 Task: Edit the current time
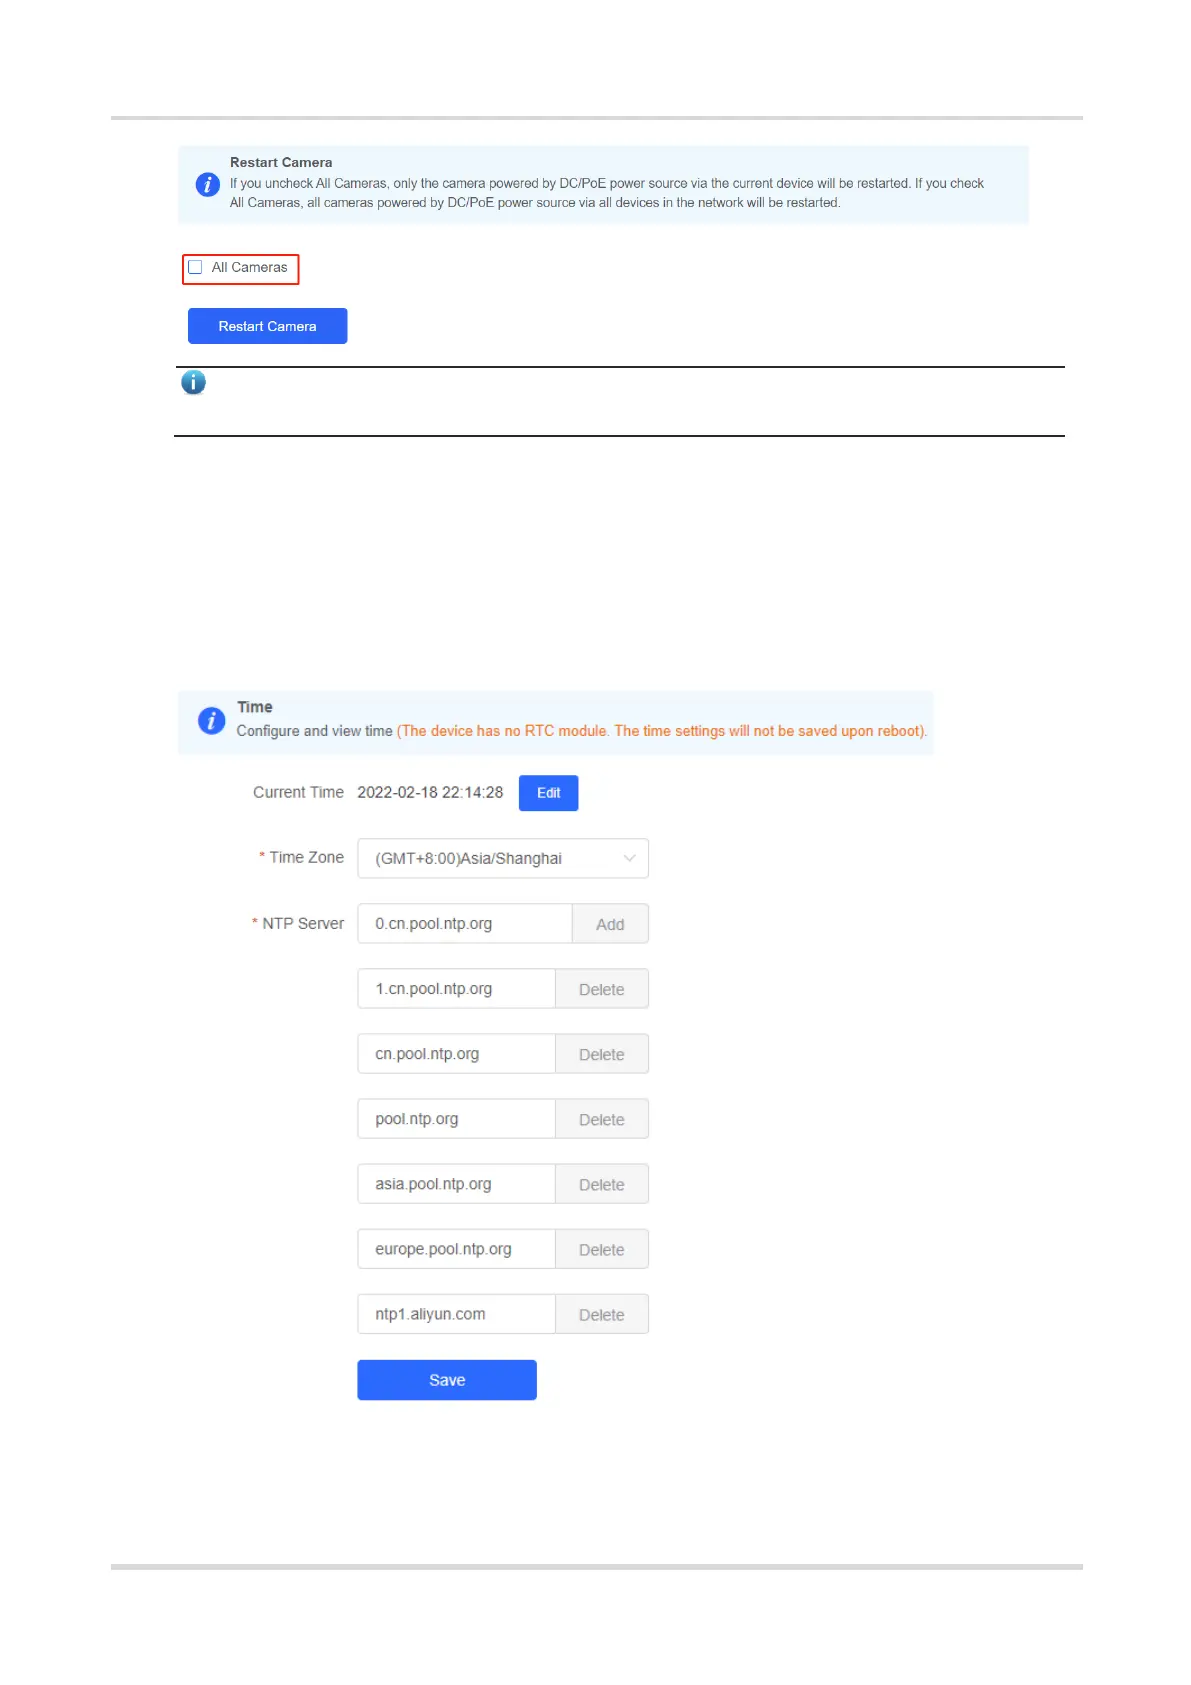tap(548, 793)
